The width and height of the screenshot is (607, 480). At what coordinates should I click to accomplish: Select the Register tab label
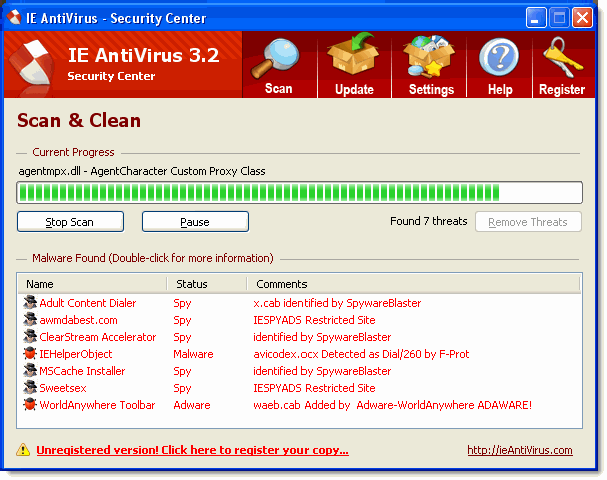click(562, 89)
